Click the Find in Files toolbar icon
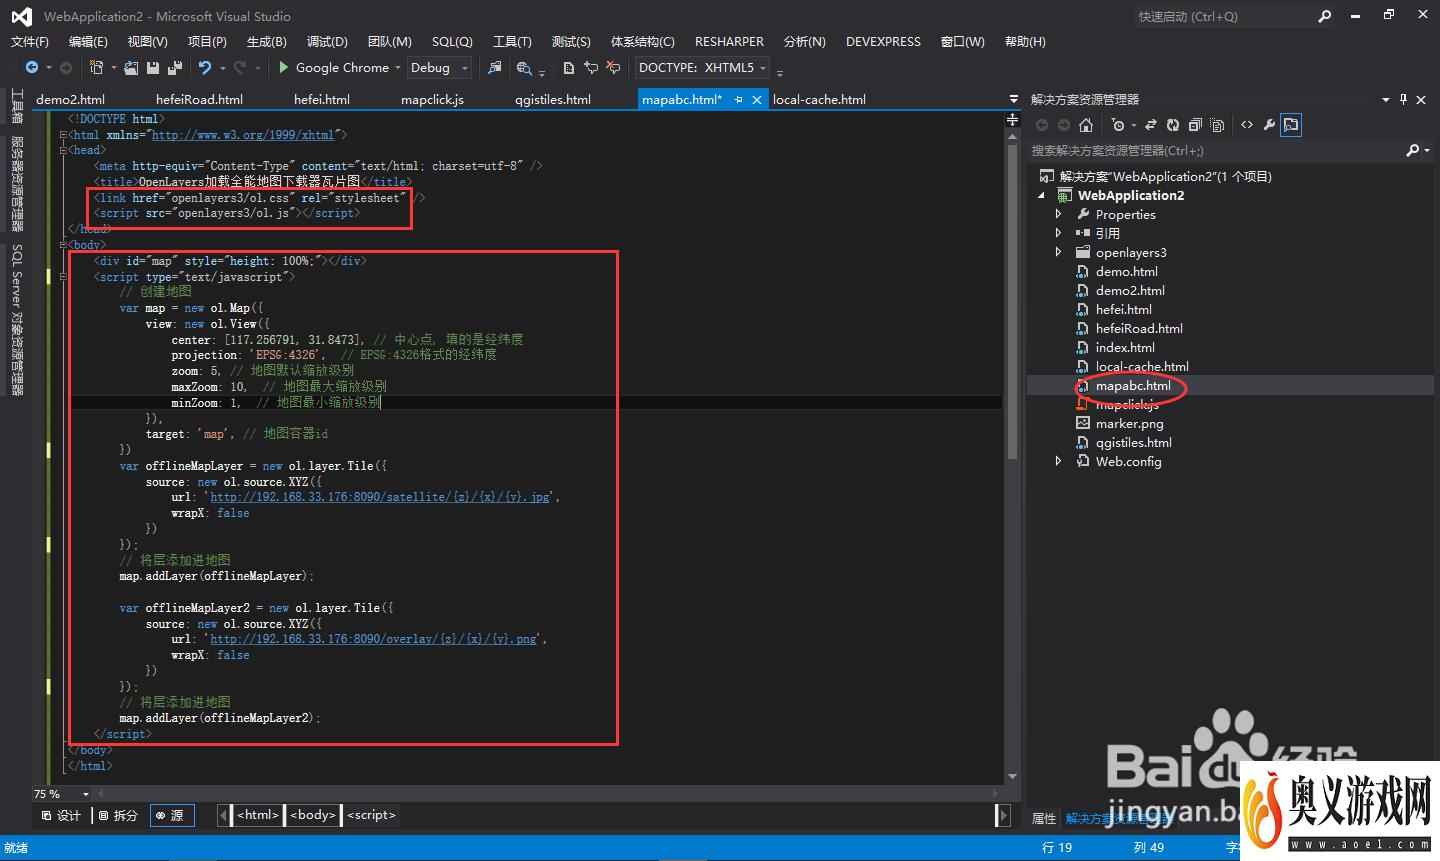Viewport: 1440px width, 861px height. pyautogui.click(x=523, y=67)
